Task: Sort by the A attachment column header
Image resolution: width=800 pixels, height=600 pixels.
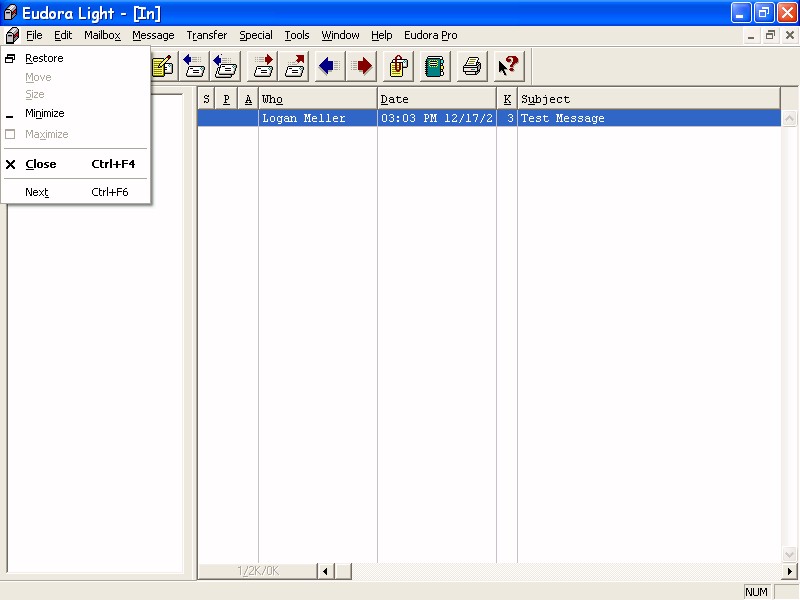Action: click(248, 99)
